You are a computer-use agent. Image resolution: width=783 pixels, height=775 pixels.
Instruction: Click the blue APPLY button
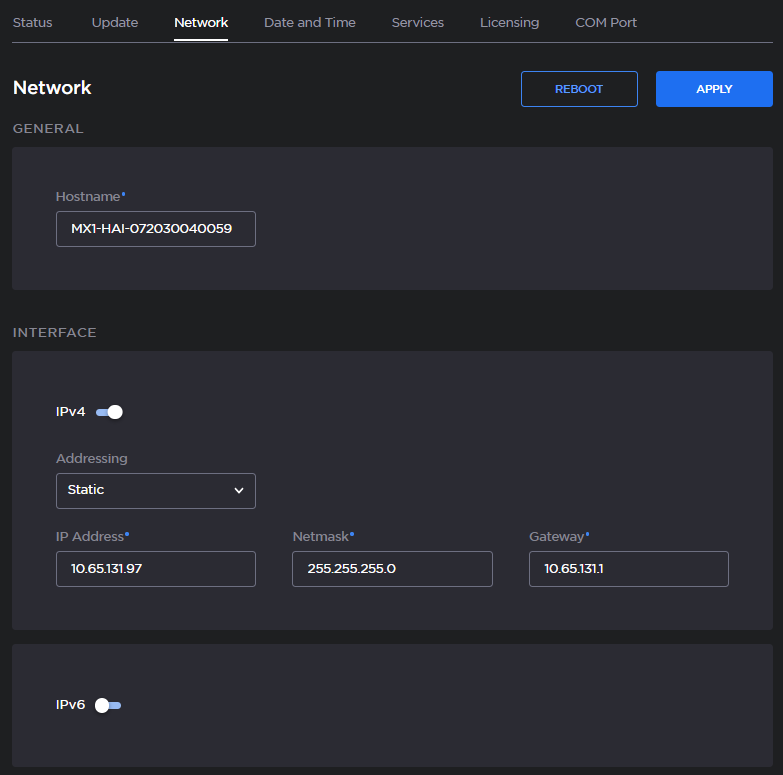(x=714, y=89)
